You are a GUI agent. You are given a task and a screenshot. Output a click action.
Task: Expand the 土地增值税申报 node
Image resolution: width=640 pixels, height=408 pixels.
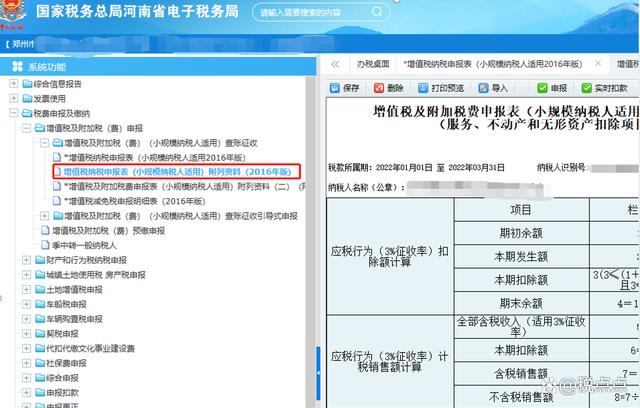coord(26,289)
